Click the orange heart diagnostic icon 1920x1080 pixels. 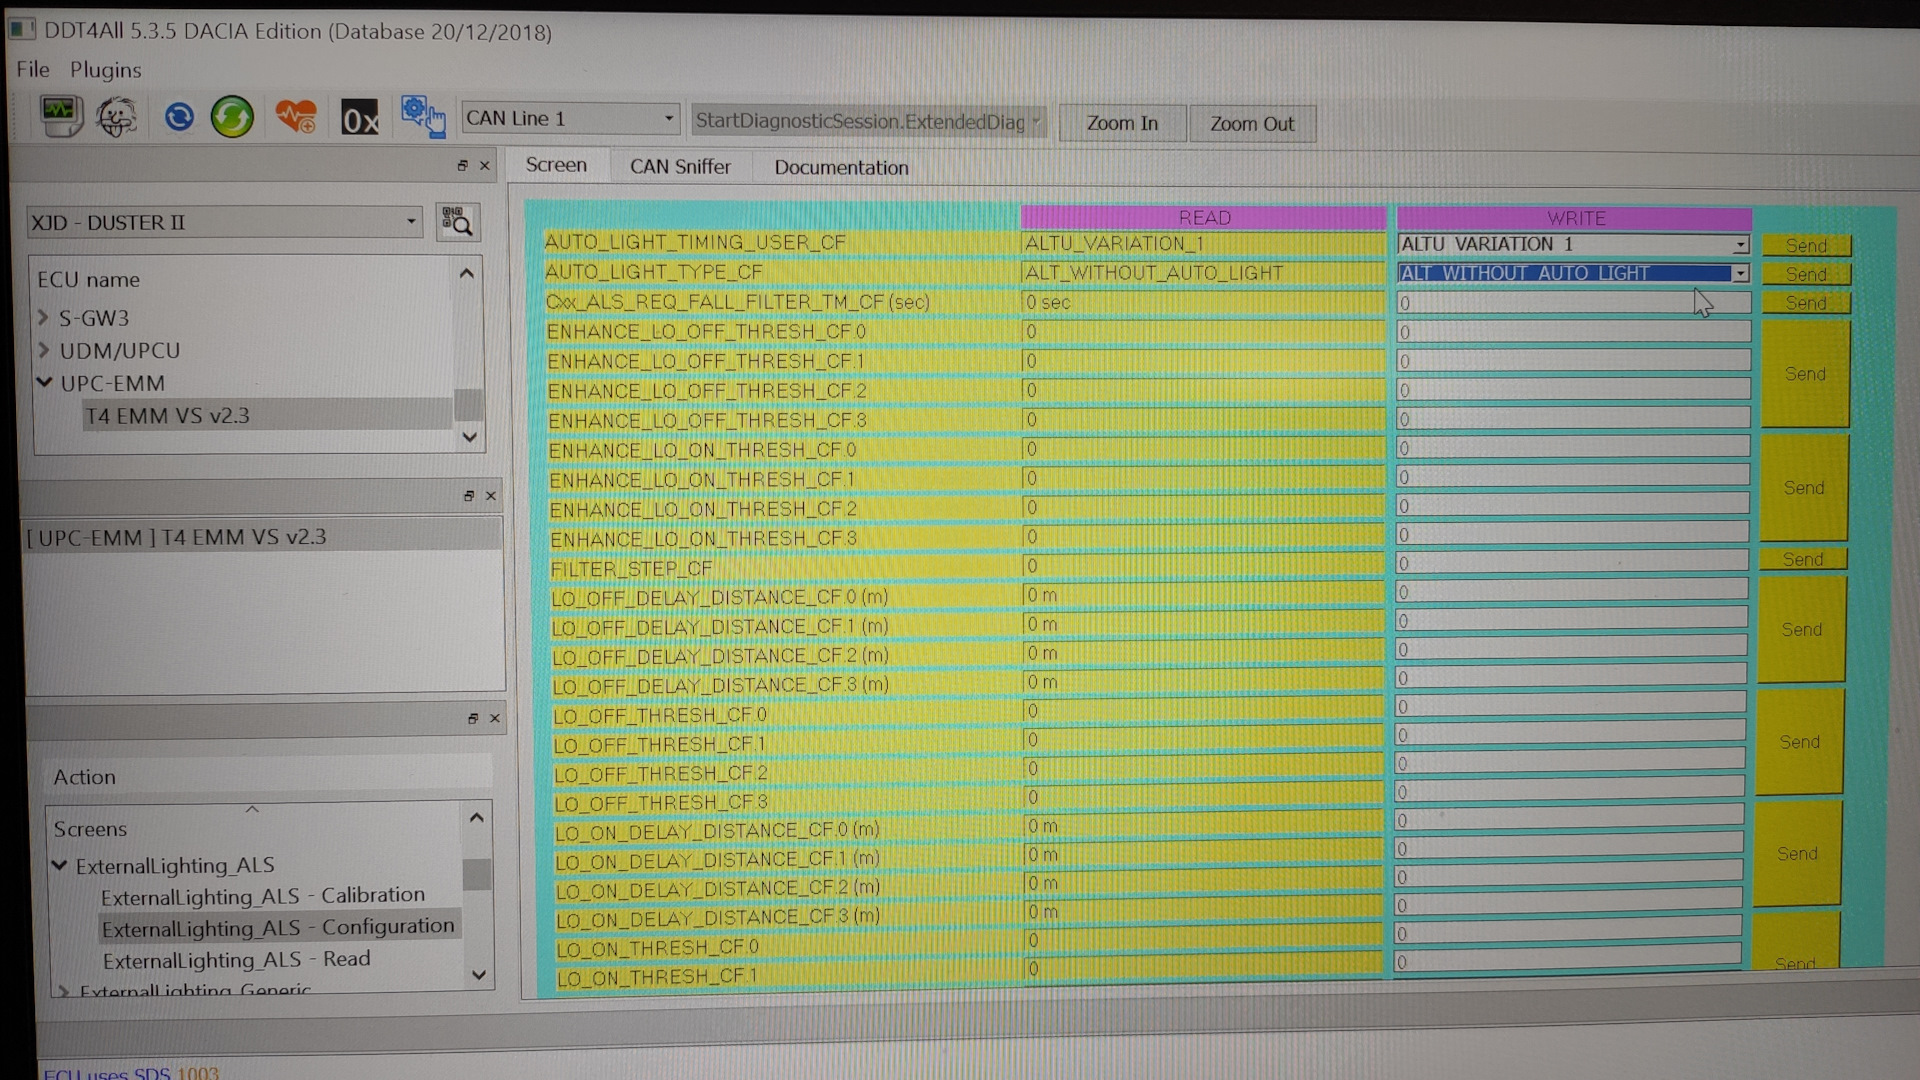(x=296, y=118)
